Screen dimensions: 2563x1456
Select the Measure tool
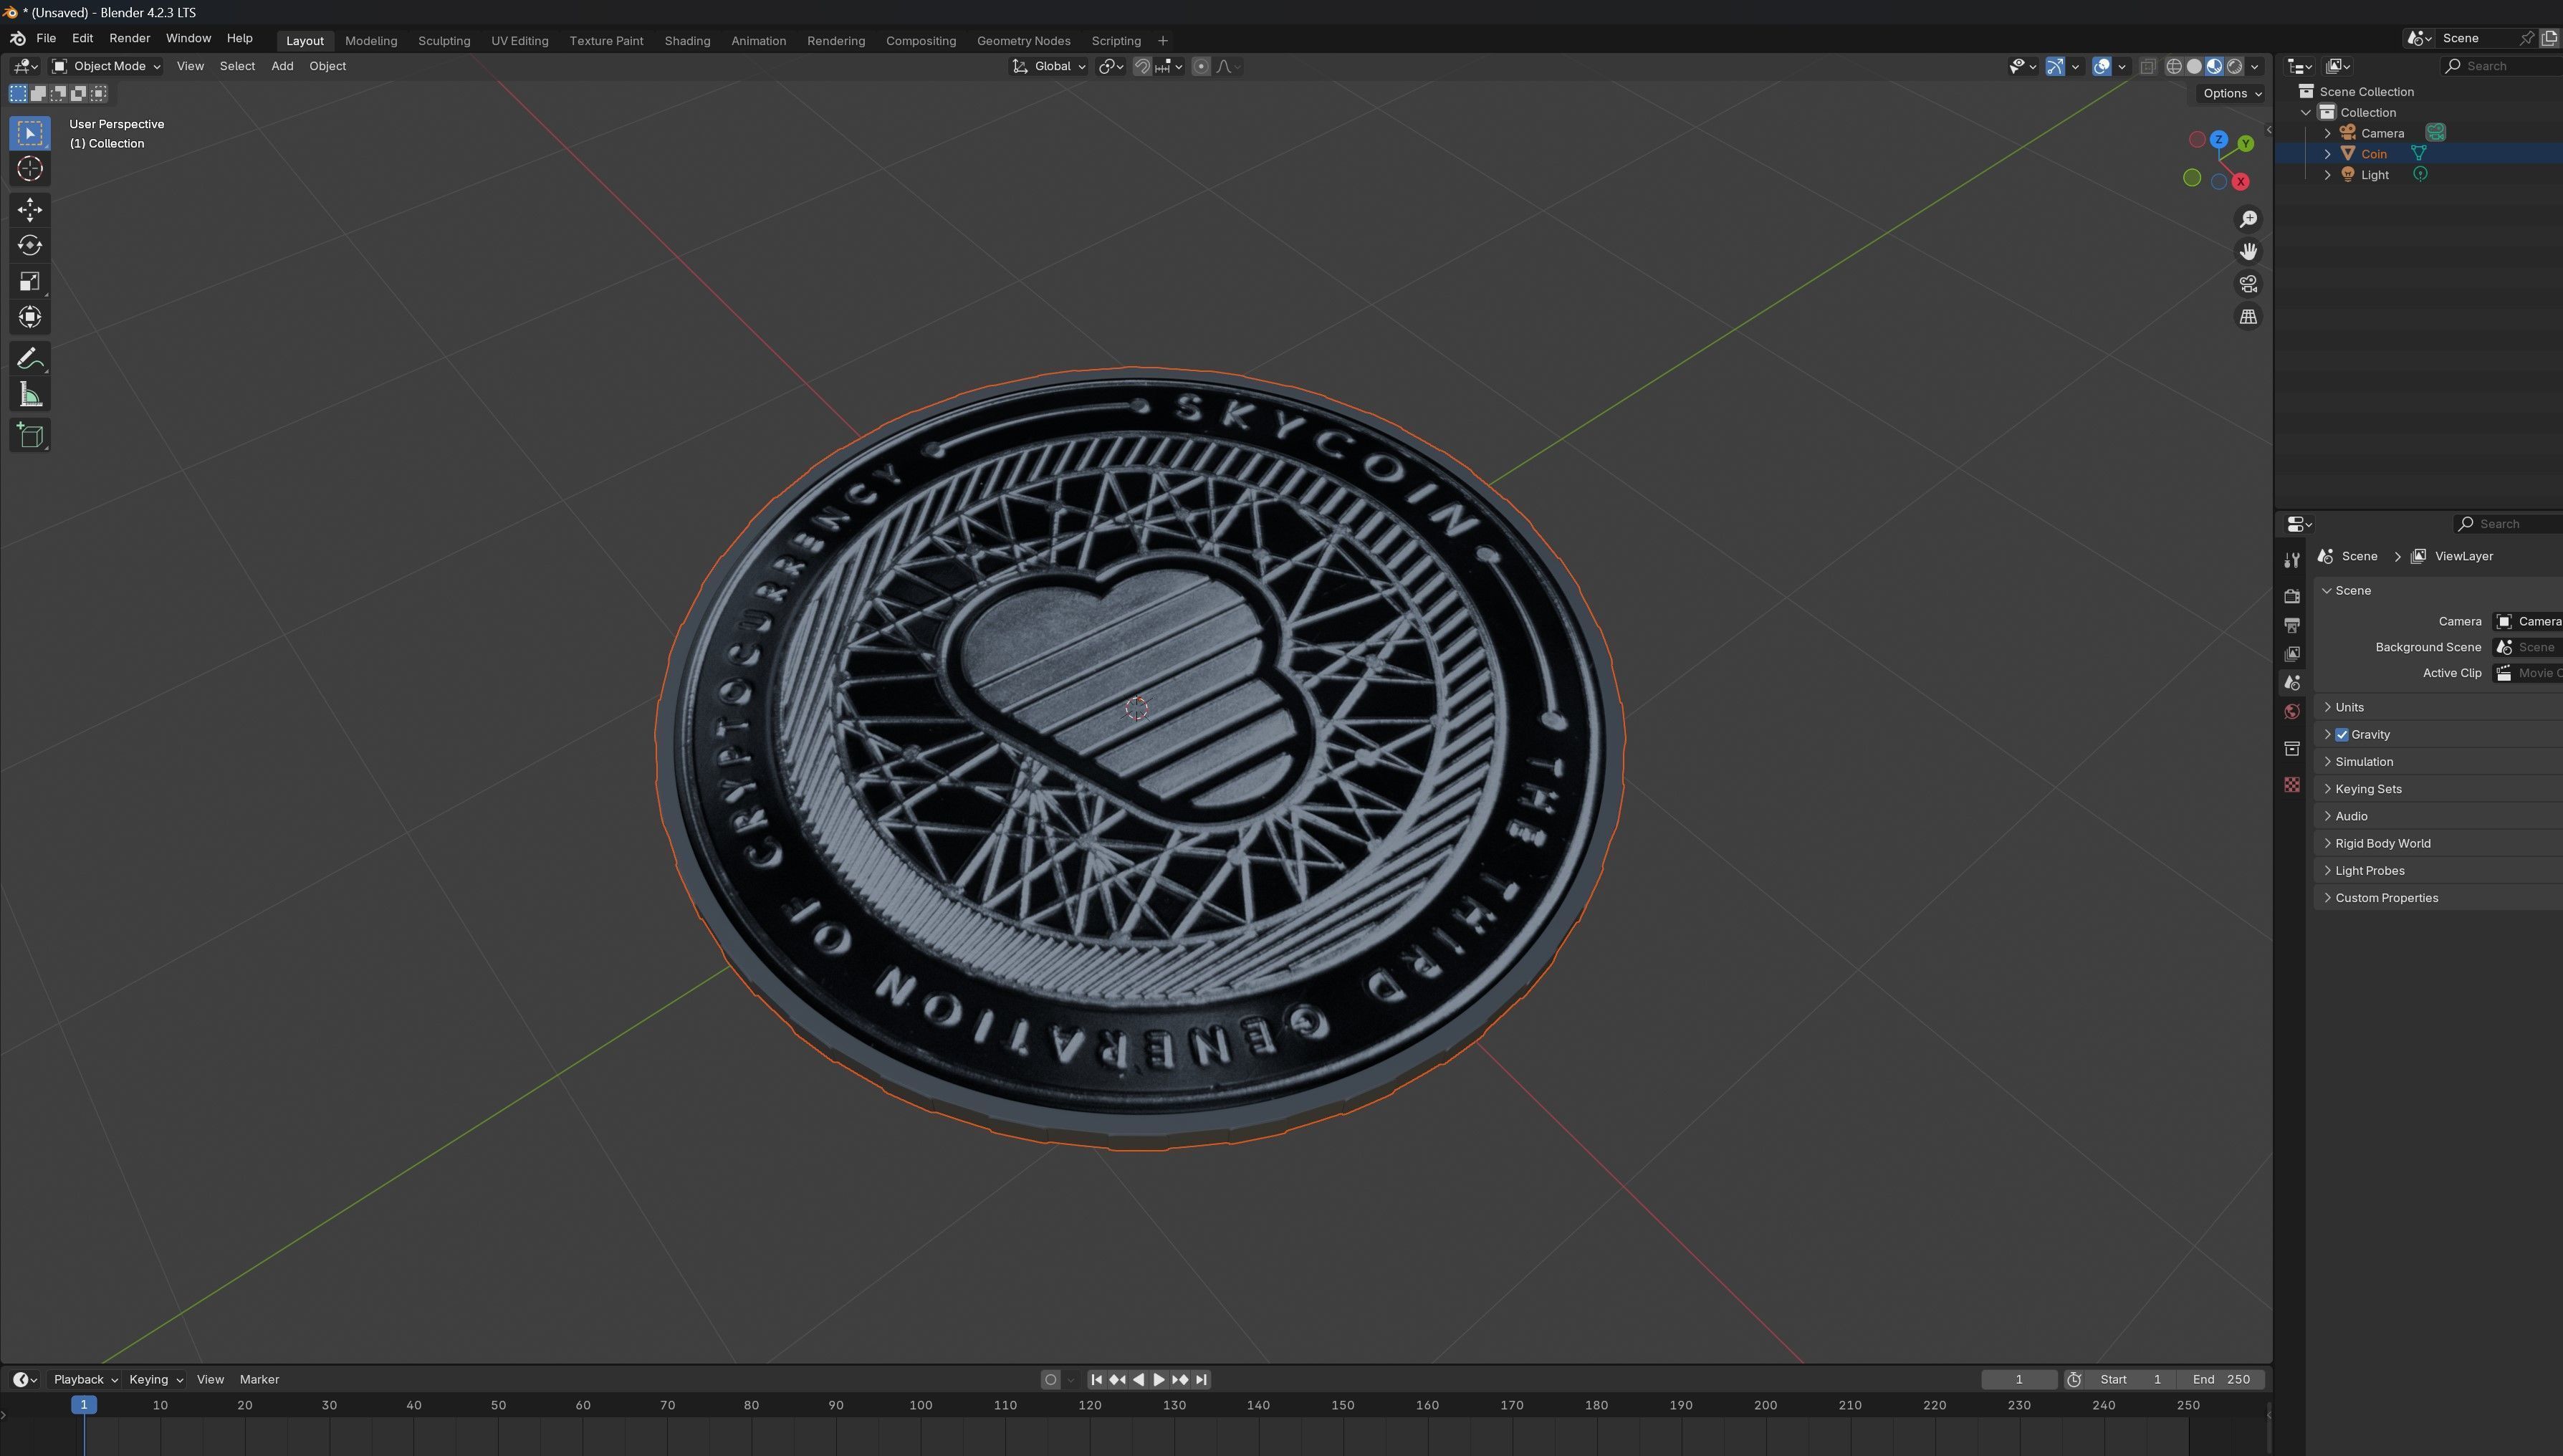(30, 394)
